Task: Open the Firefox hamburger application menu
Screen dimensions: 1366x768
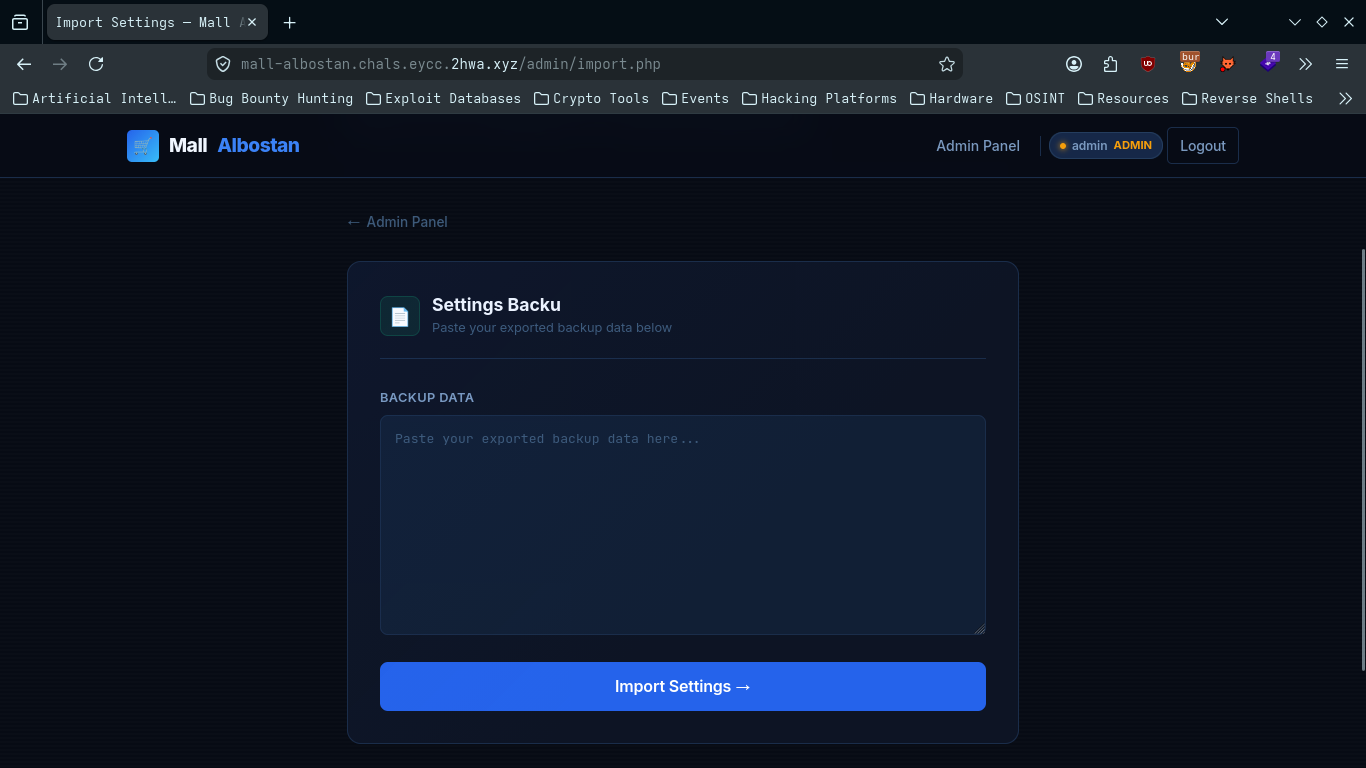Action: (1342, 64)
